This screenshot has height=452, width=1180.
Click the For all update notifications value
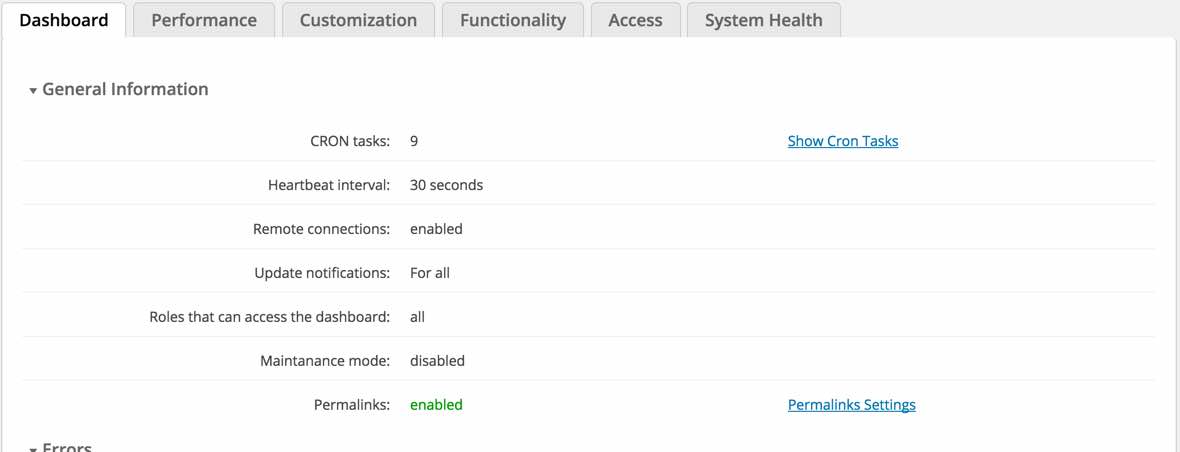point(430,273)
